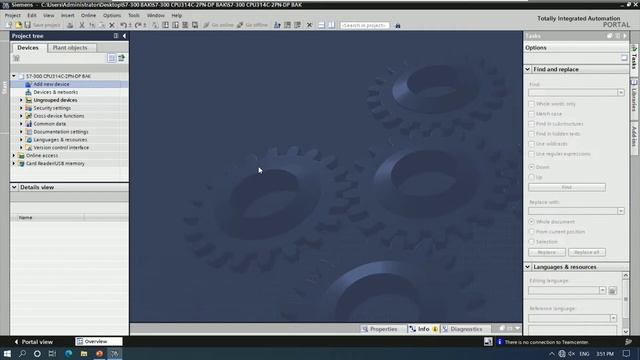Collapse the S7-300 CPU314C-2PN-DP BAK project node
This screenshot has height=360, width=640.
[14, 76]
